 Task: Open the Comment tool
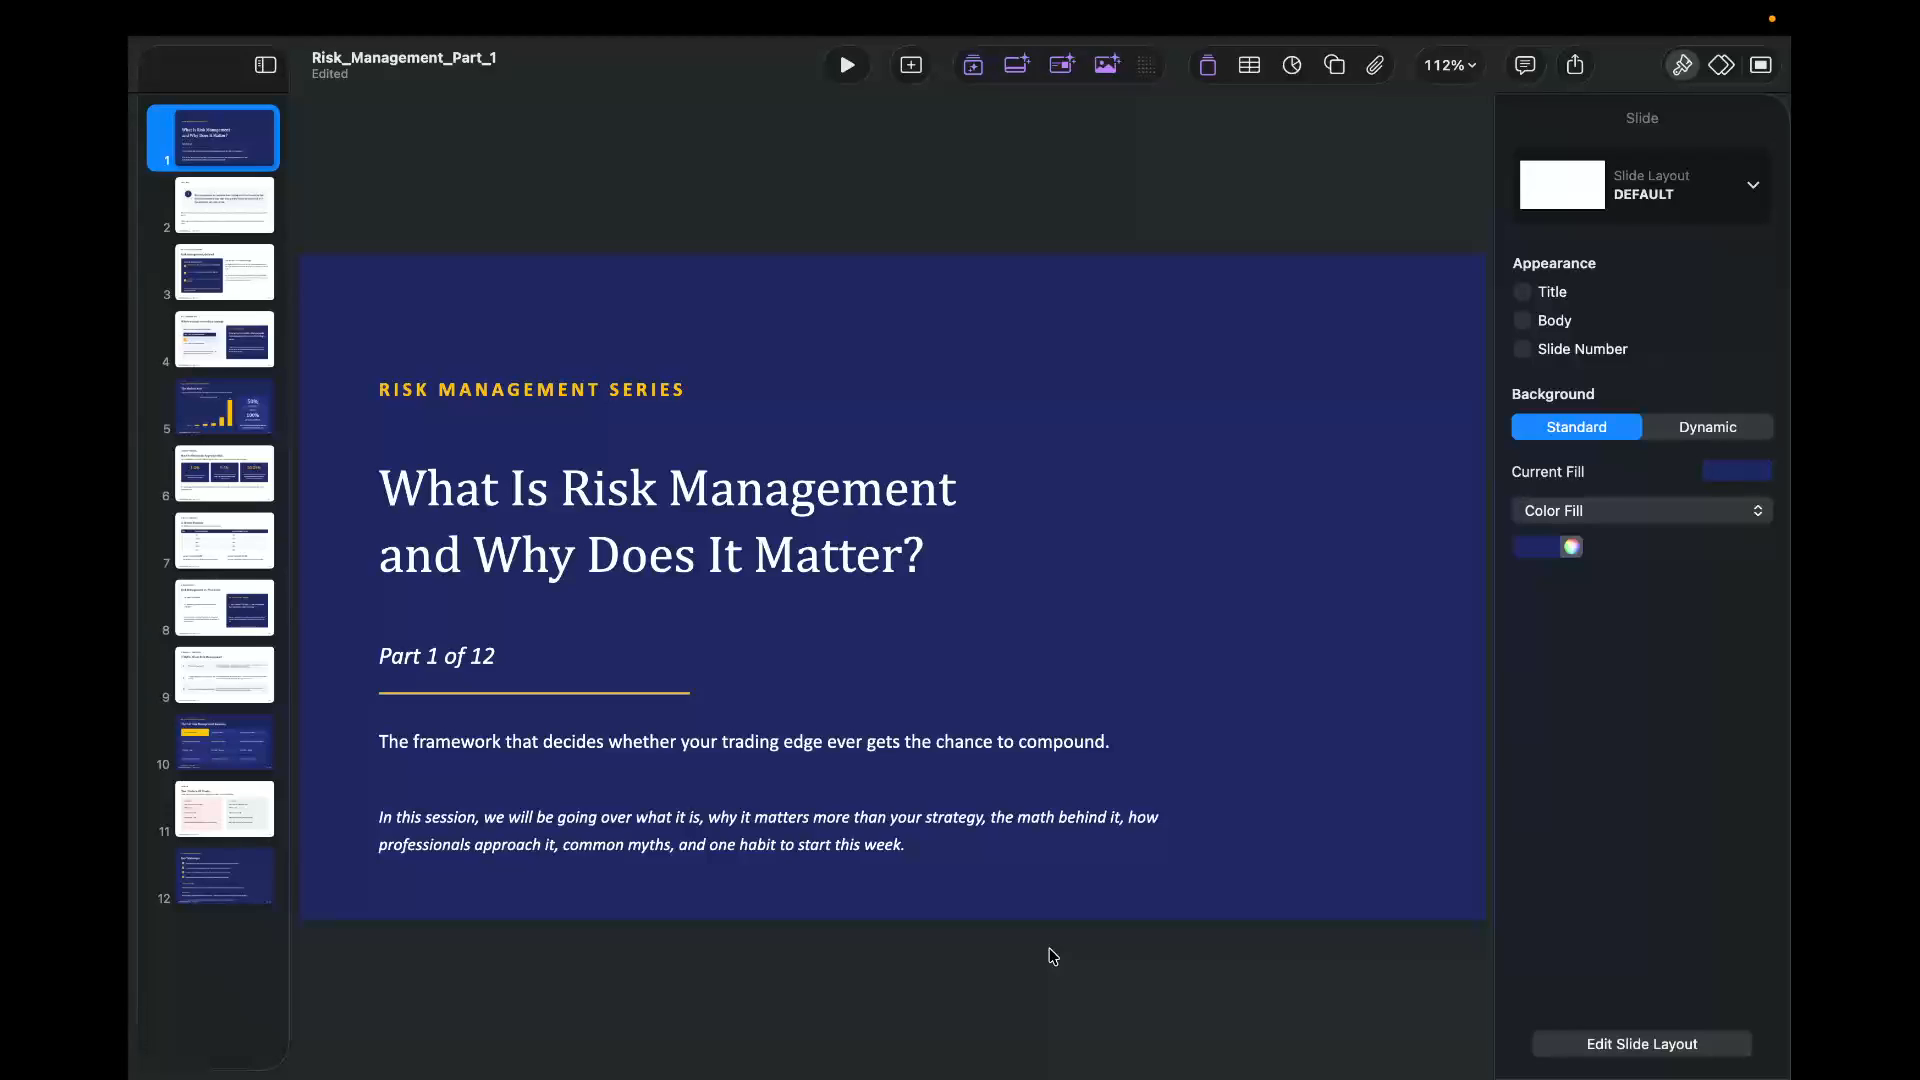click(x=1525, y=65)
